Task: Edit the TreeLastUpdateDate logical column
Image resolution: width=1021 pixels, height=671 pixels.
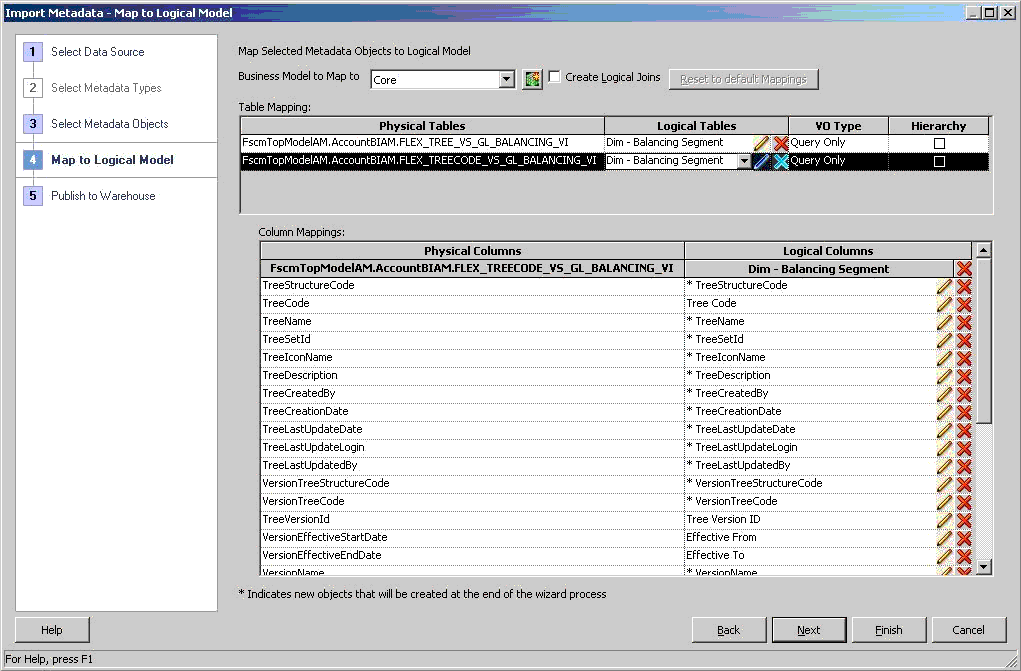Action: click(x=944, y=430)
